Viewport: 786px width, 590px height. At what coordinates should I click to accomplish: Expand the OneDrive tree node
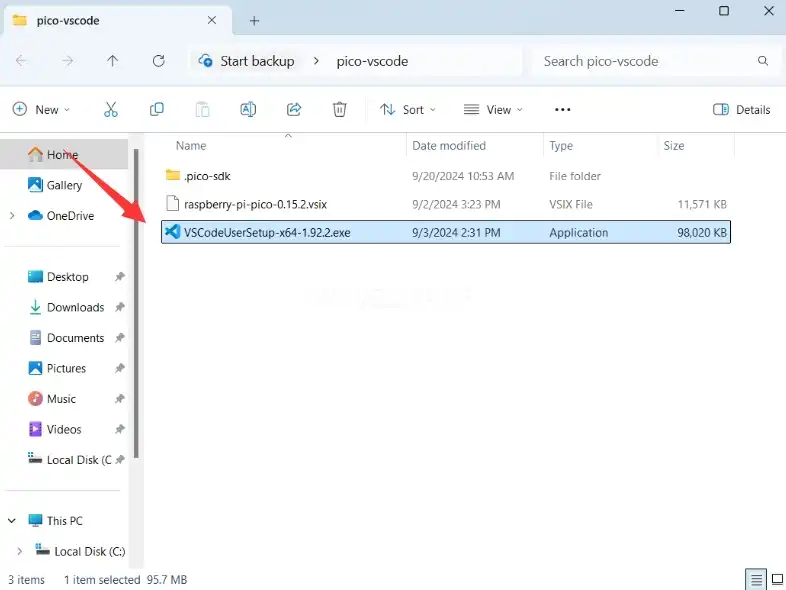pos(12,215)
